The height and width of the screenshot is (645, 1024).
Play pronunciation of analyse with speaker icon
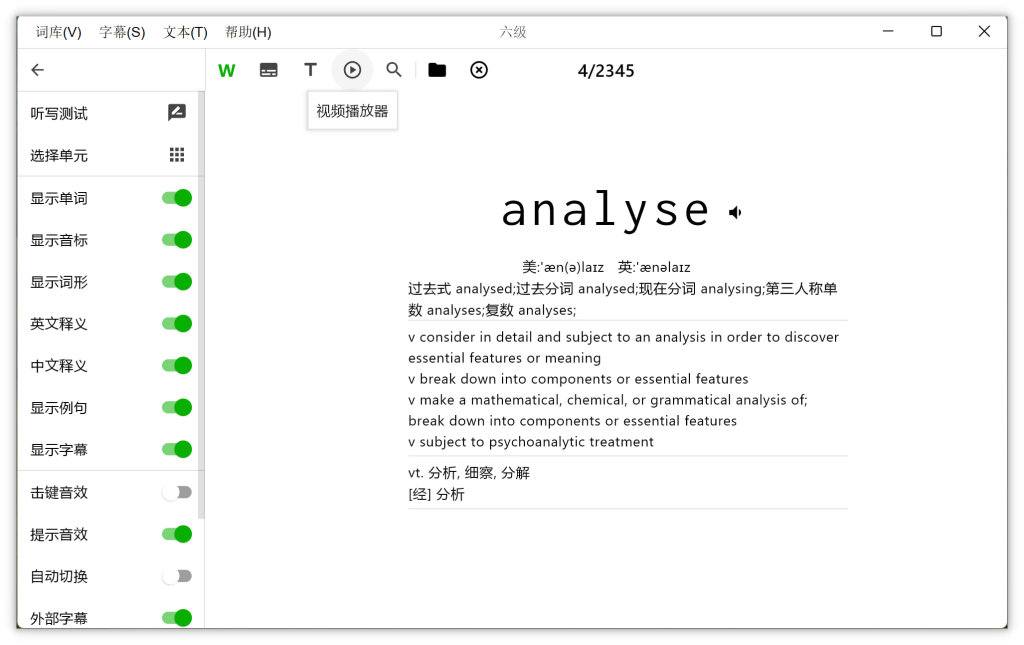(736, 212)
